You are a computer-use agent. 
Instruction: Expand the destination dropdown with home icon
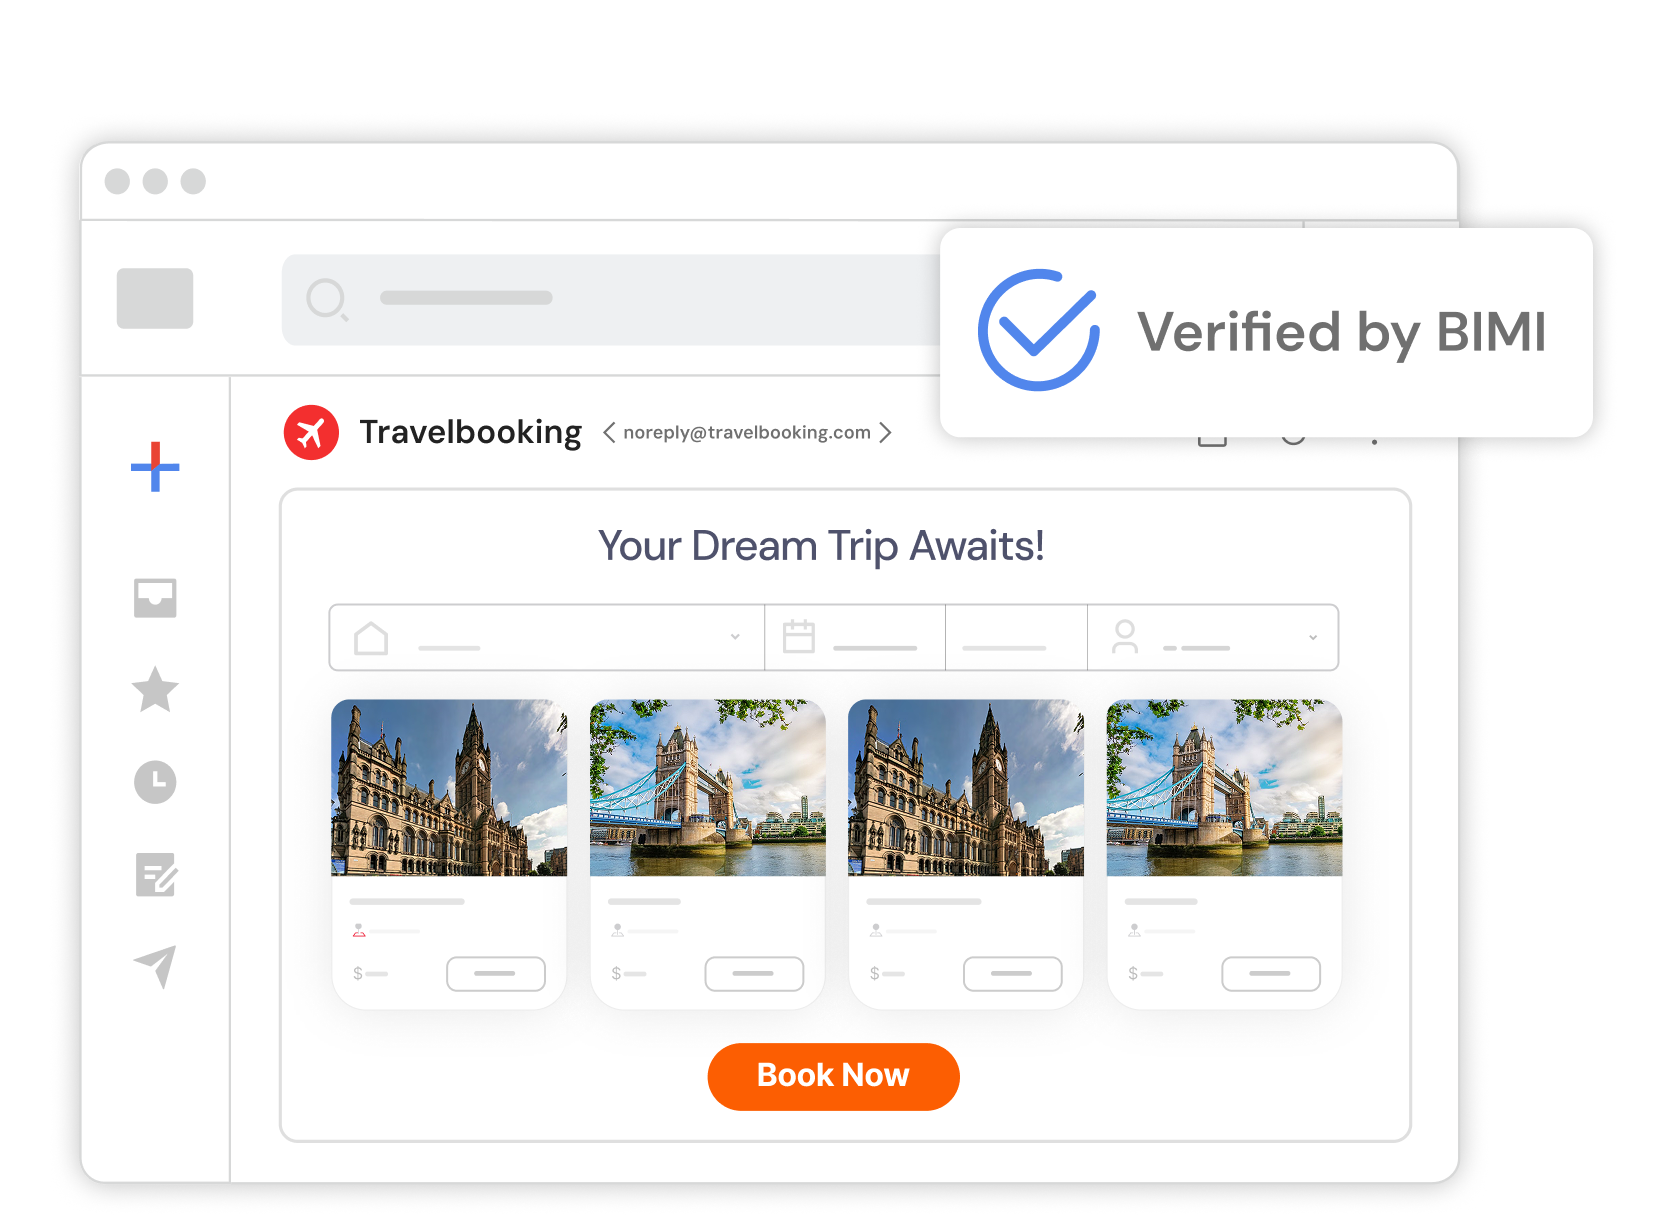(x=547, y=637)
